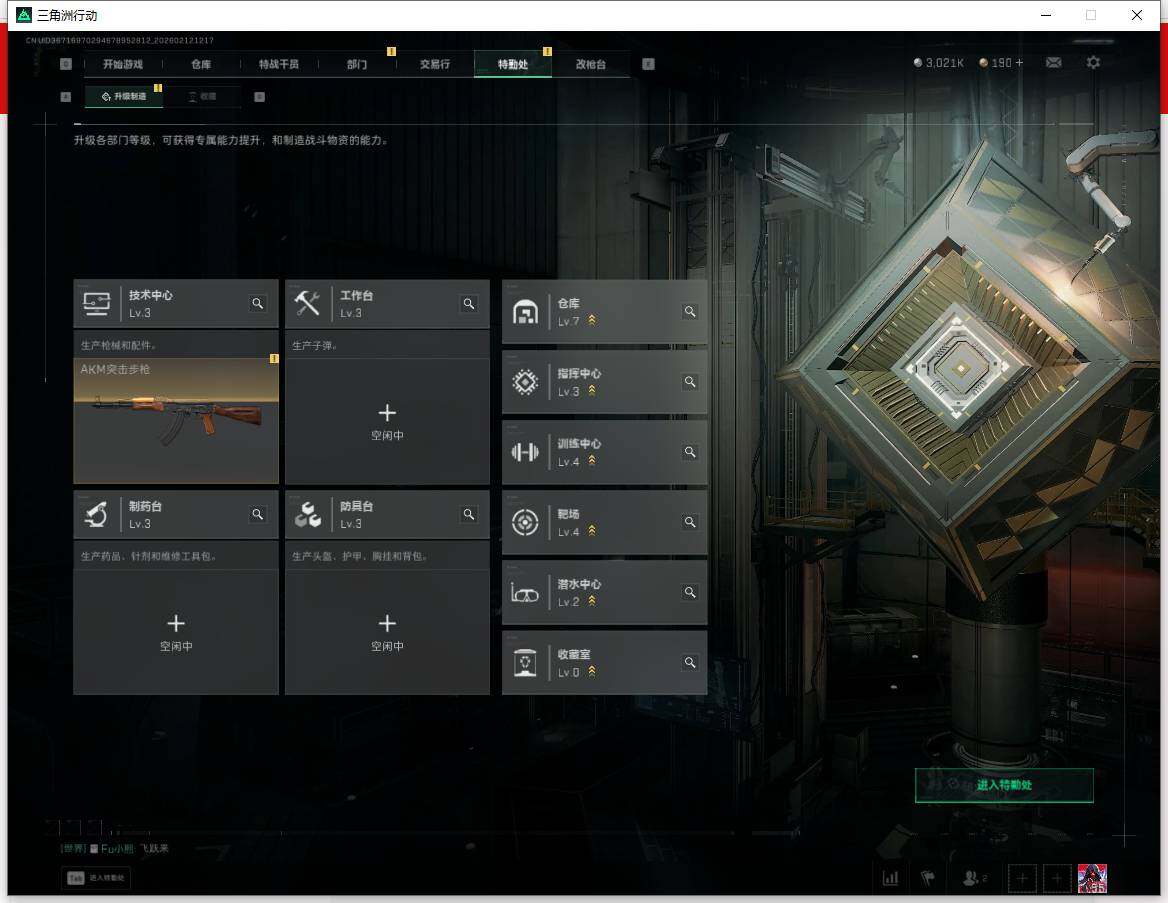Click the 收藏室 title text
Viewport: 1168px width, 903px height.
coord(574,654)
